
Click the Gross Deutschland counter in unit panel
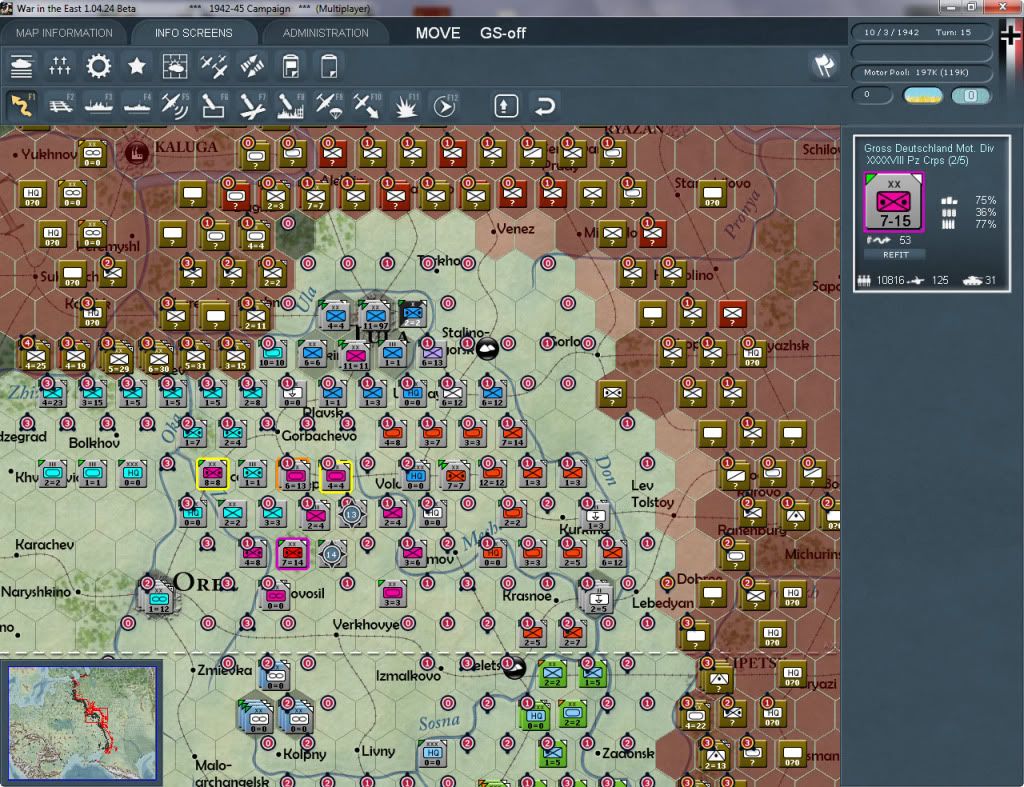click(x=894, y=202)
